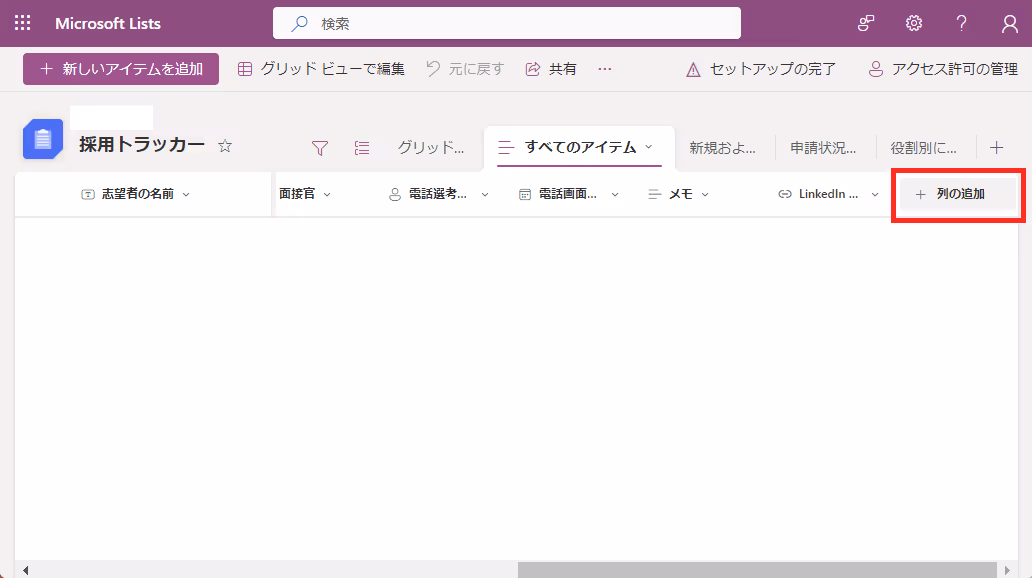This screenshot has height=578, width=1032.
Task: Click the 電話画面... column header
Action: point(567,194)
